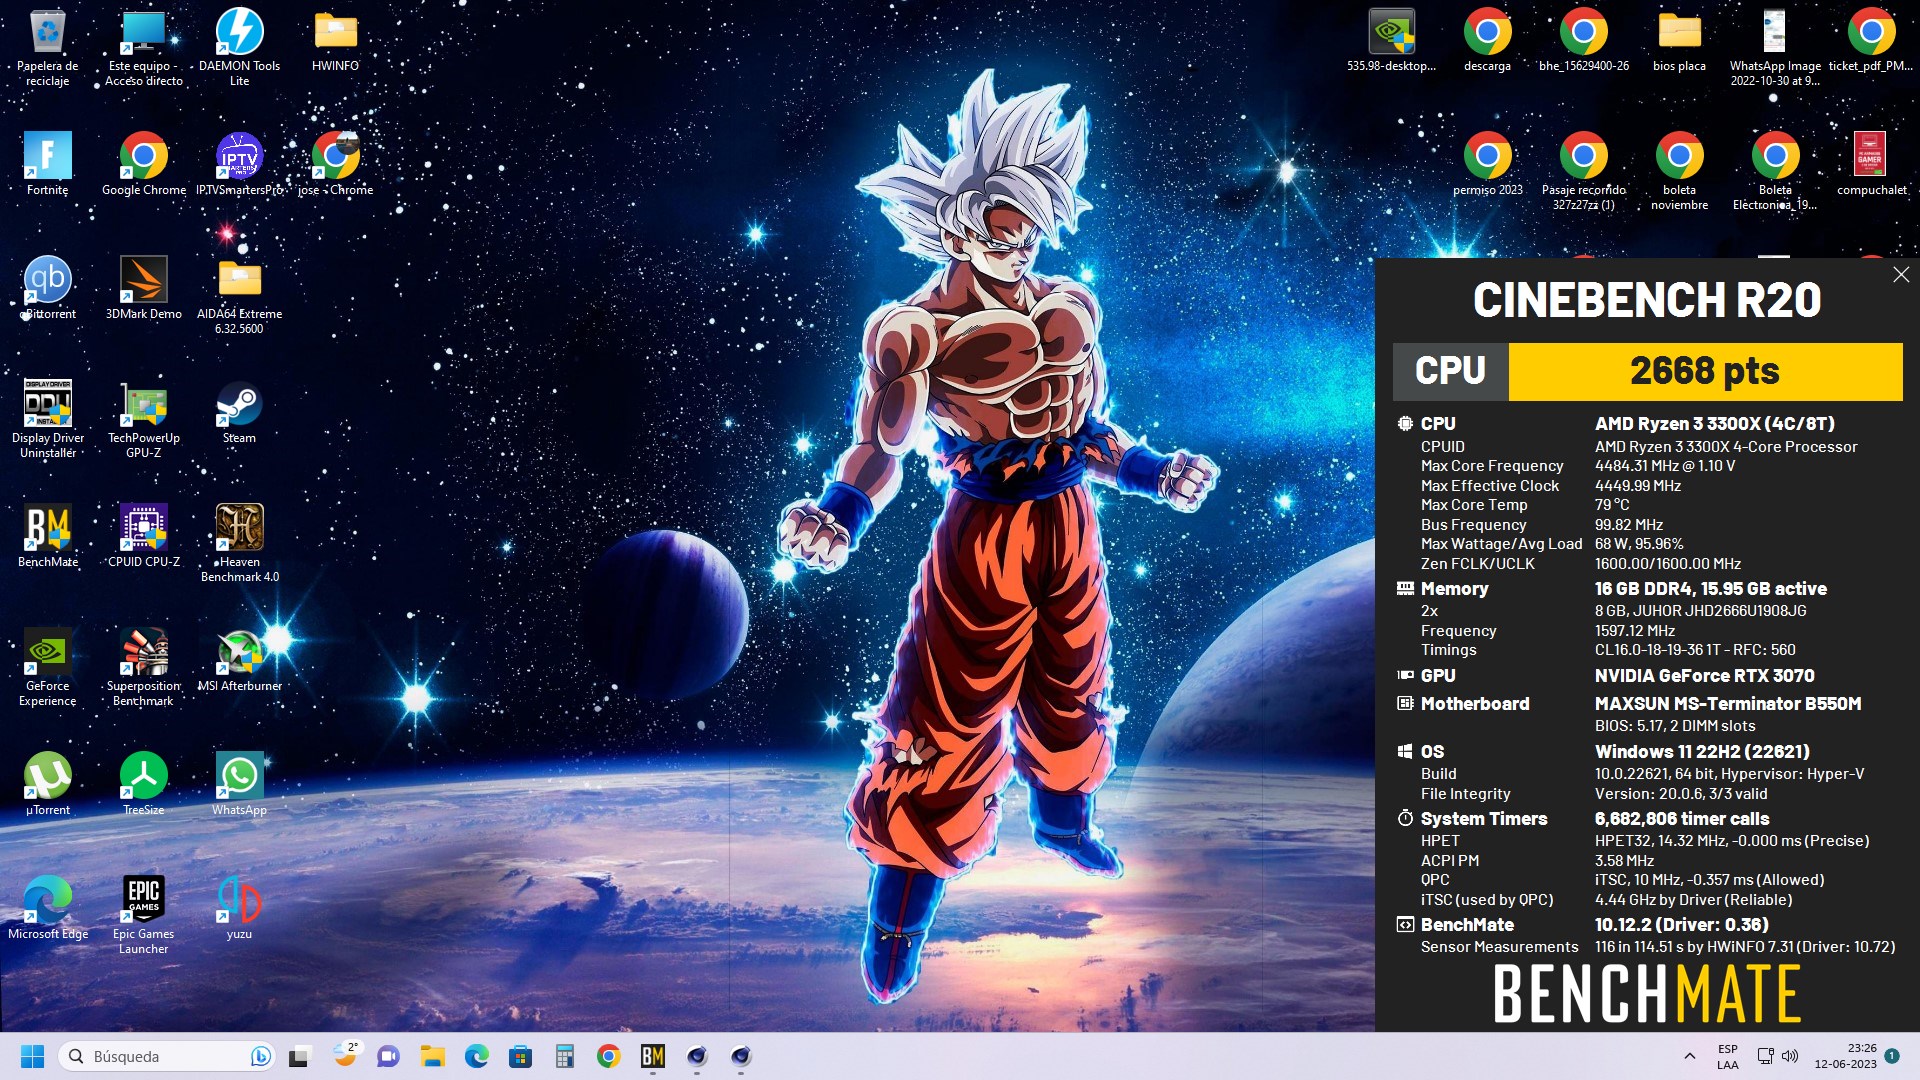Open Heaven Benchmark 4.0 icon

click(239, 543)
